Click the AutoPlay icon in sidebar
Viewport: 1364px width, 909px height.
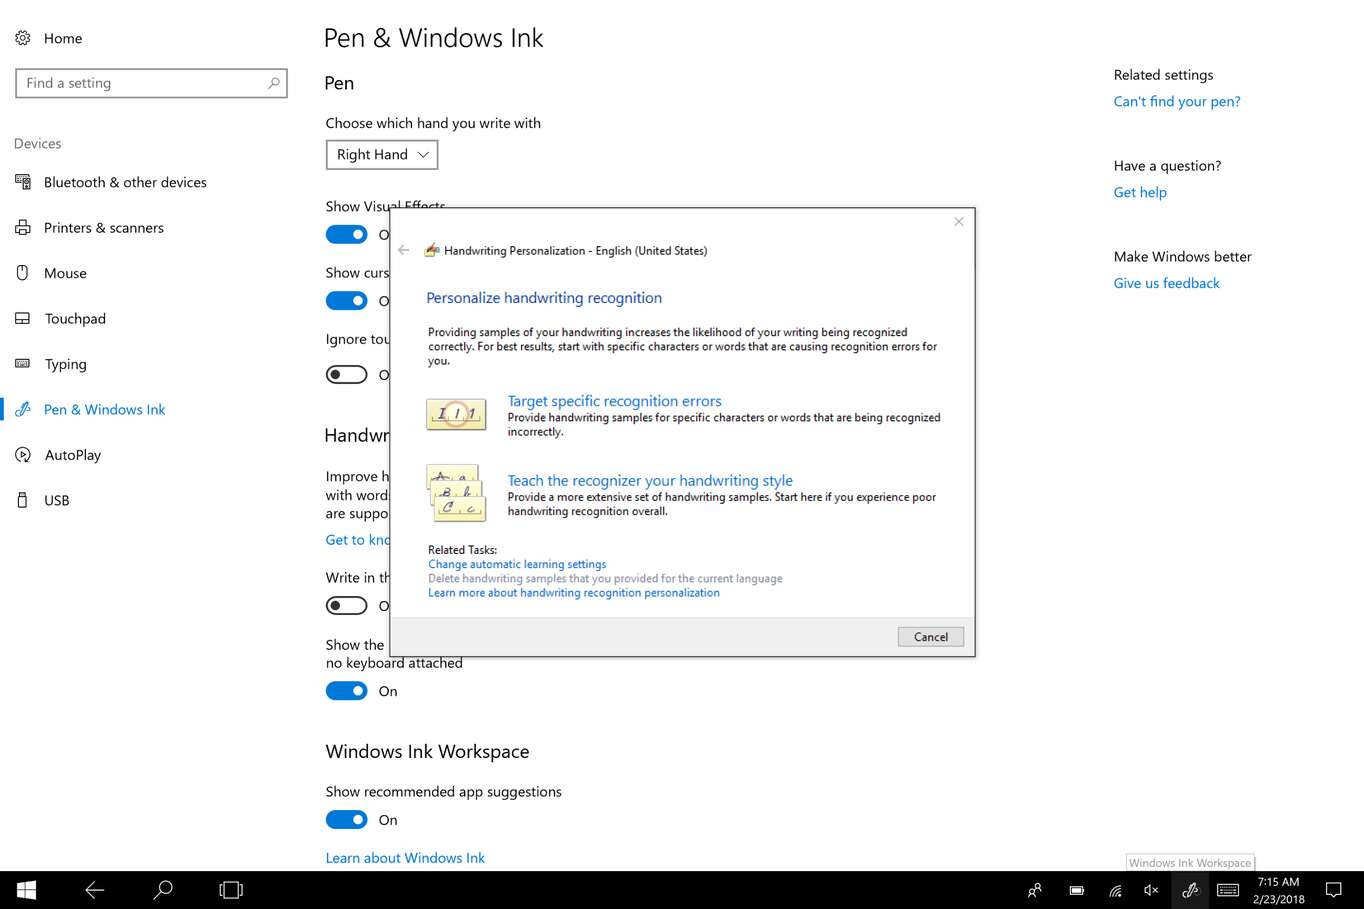click(23, 455)
